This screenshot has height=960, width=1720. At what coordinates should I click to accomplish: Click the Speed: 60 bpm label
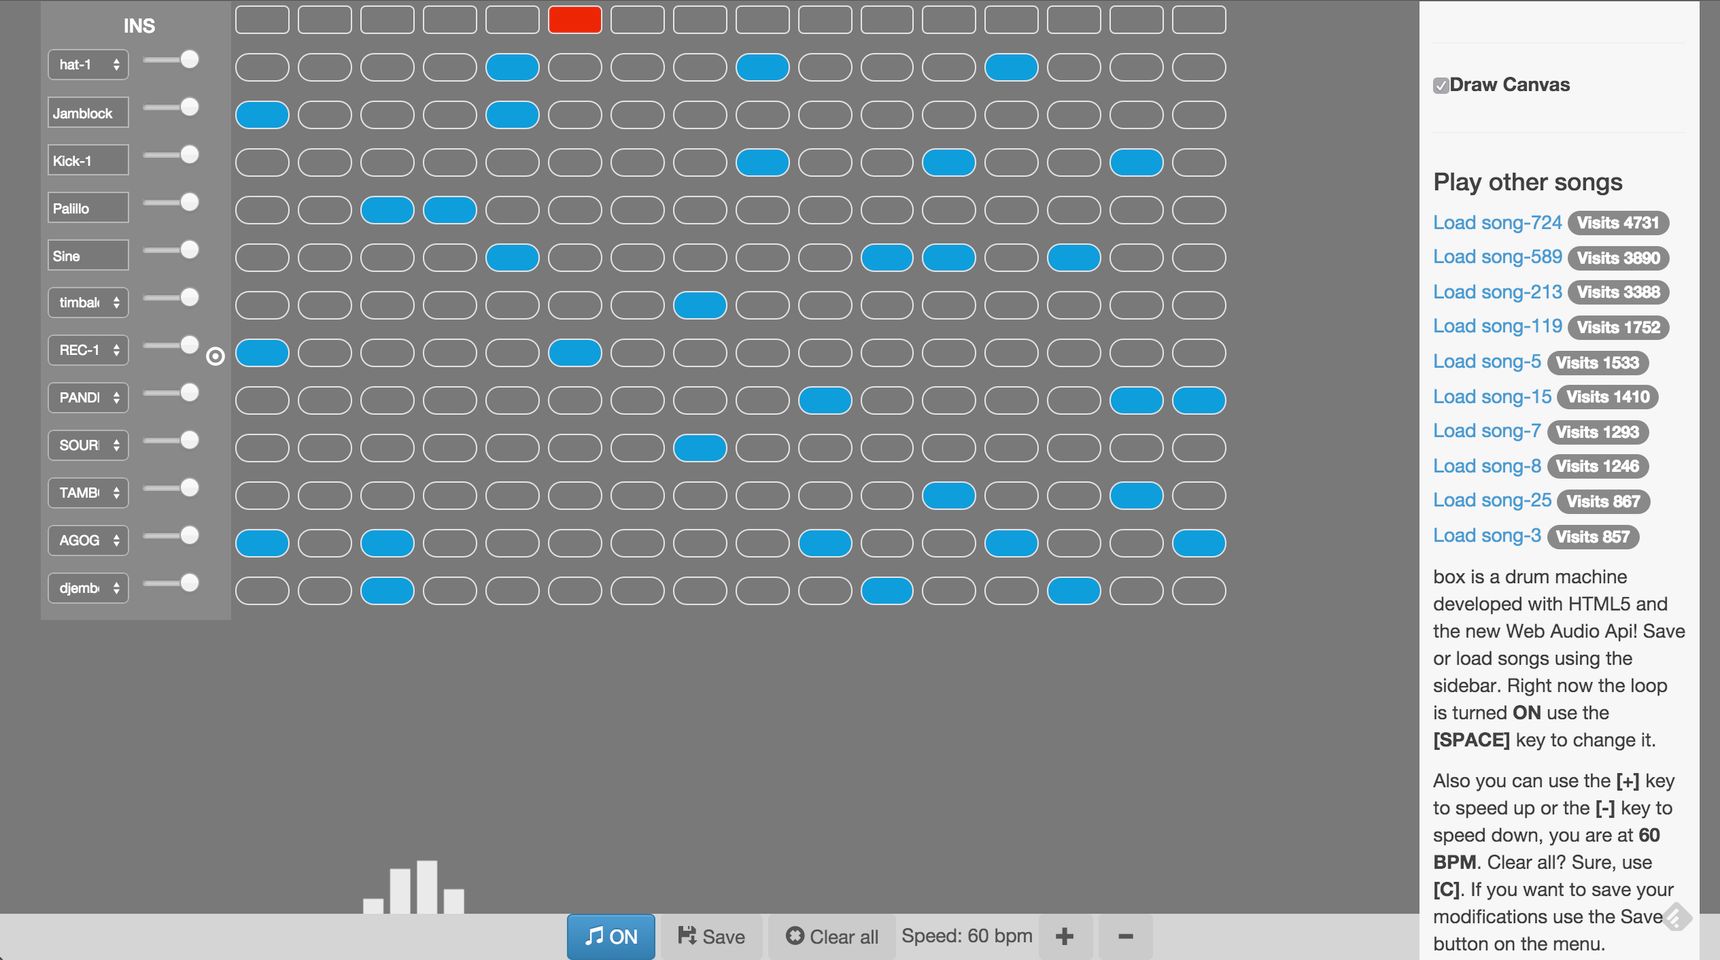[967, 936]
